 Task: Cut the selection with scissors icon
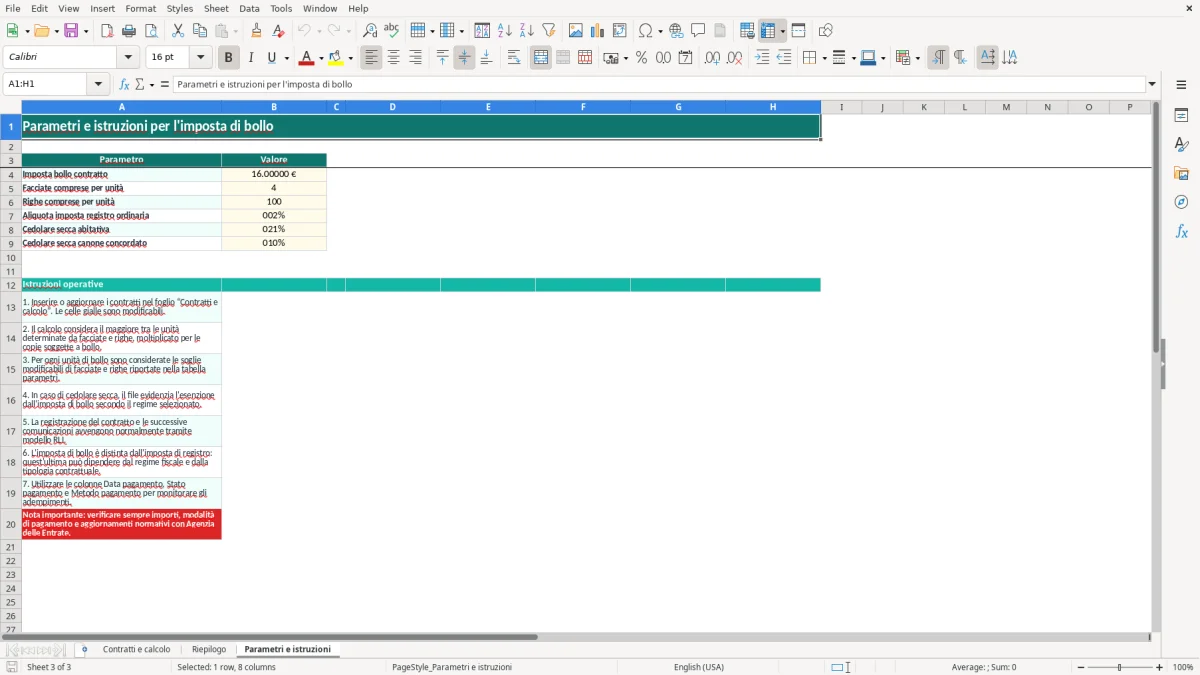[177, 31]
